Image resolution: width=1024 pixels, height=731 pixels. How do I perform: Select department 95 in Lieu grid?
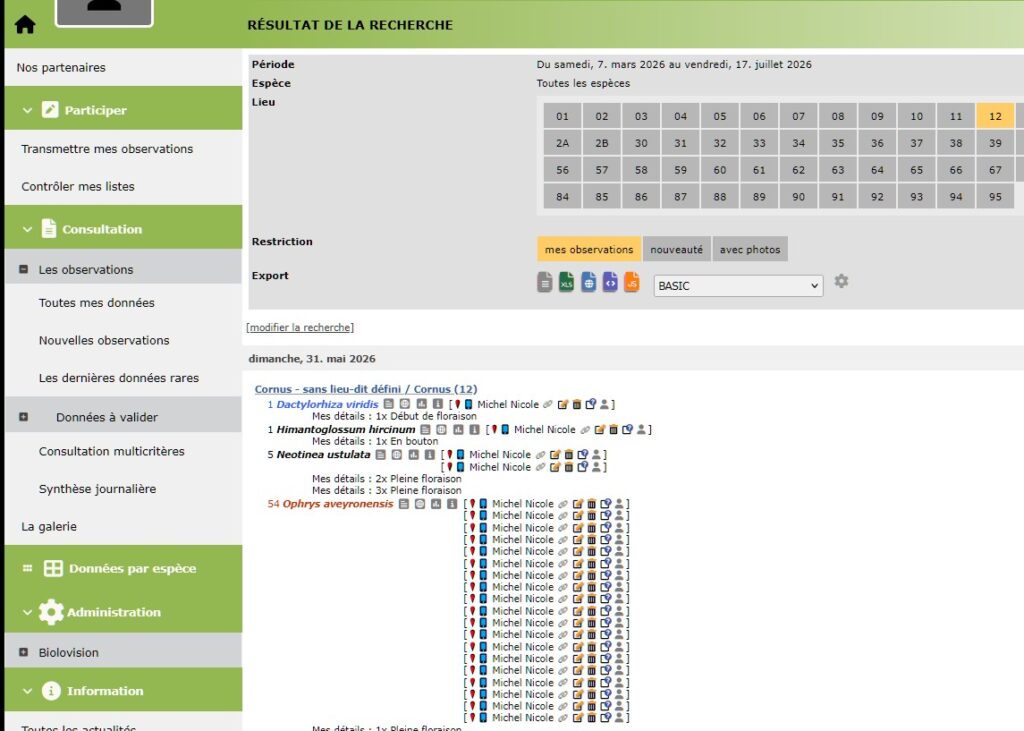pyautogui.click(x=995, y=197)
